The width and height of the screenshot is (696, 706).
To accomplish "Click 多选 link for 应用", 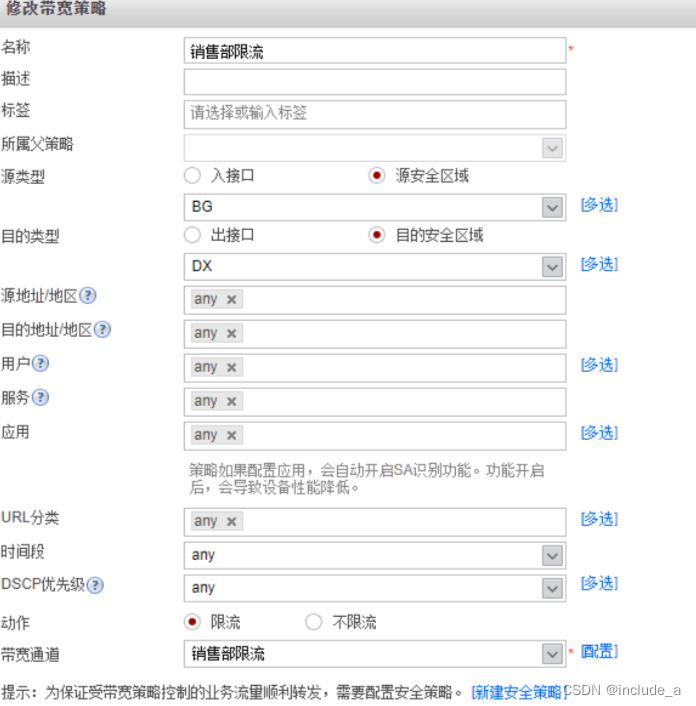I will pos(599,433).
